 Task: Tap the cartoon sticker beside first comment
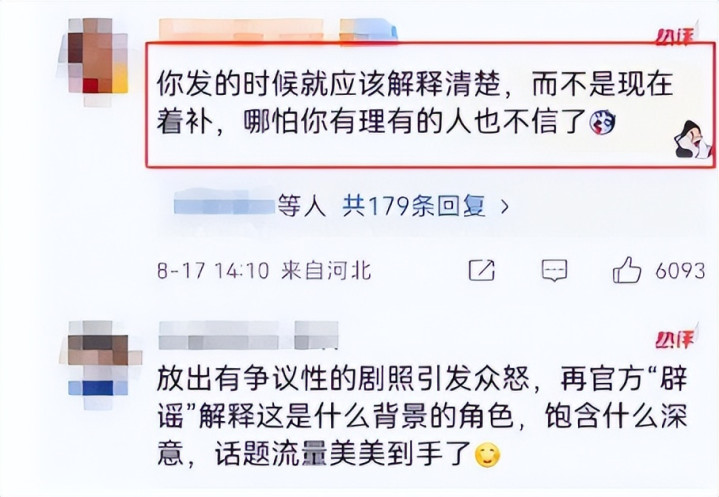point(693,140)
